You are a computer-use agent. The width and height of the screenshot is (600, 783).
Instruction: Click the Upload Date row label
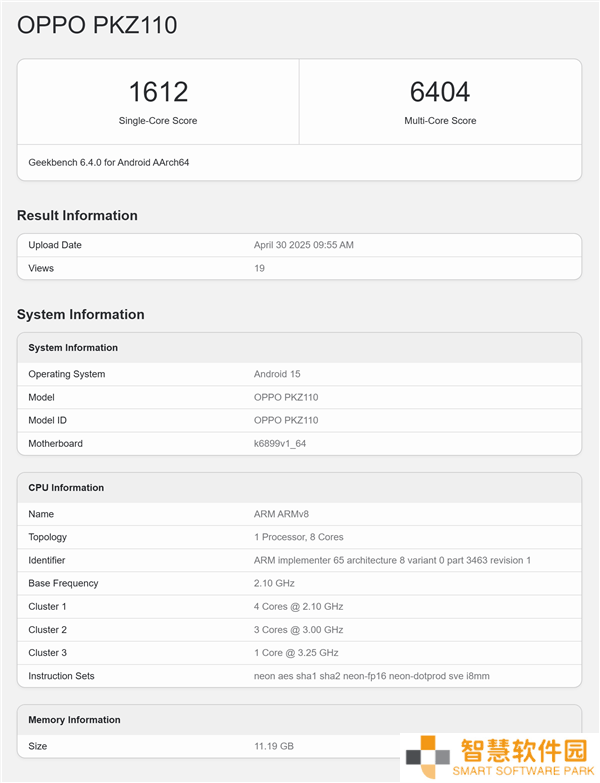[x=55, y=245]
